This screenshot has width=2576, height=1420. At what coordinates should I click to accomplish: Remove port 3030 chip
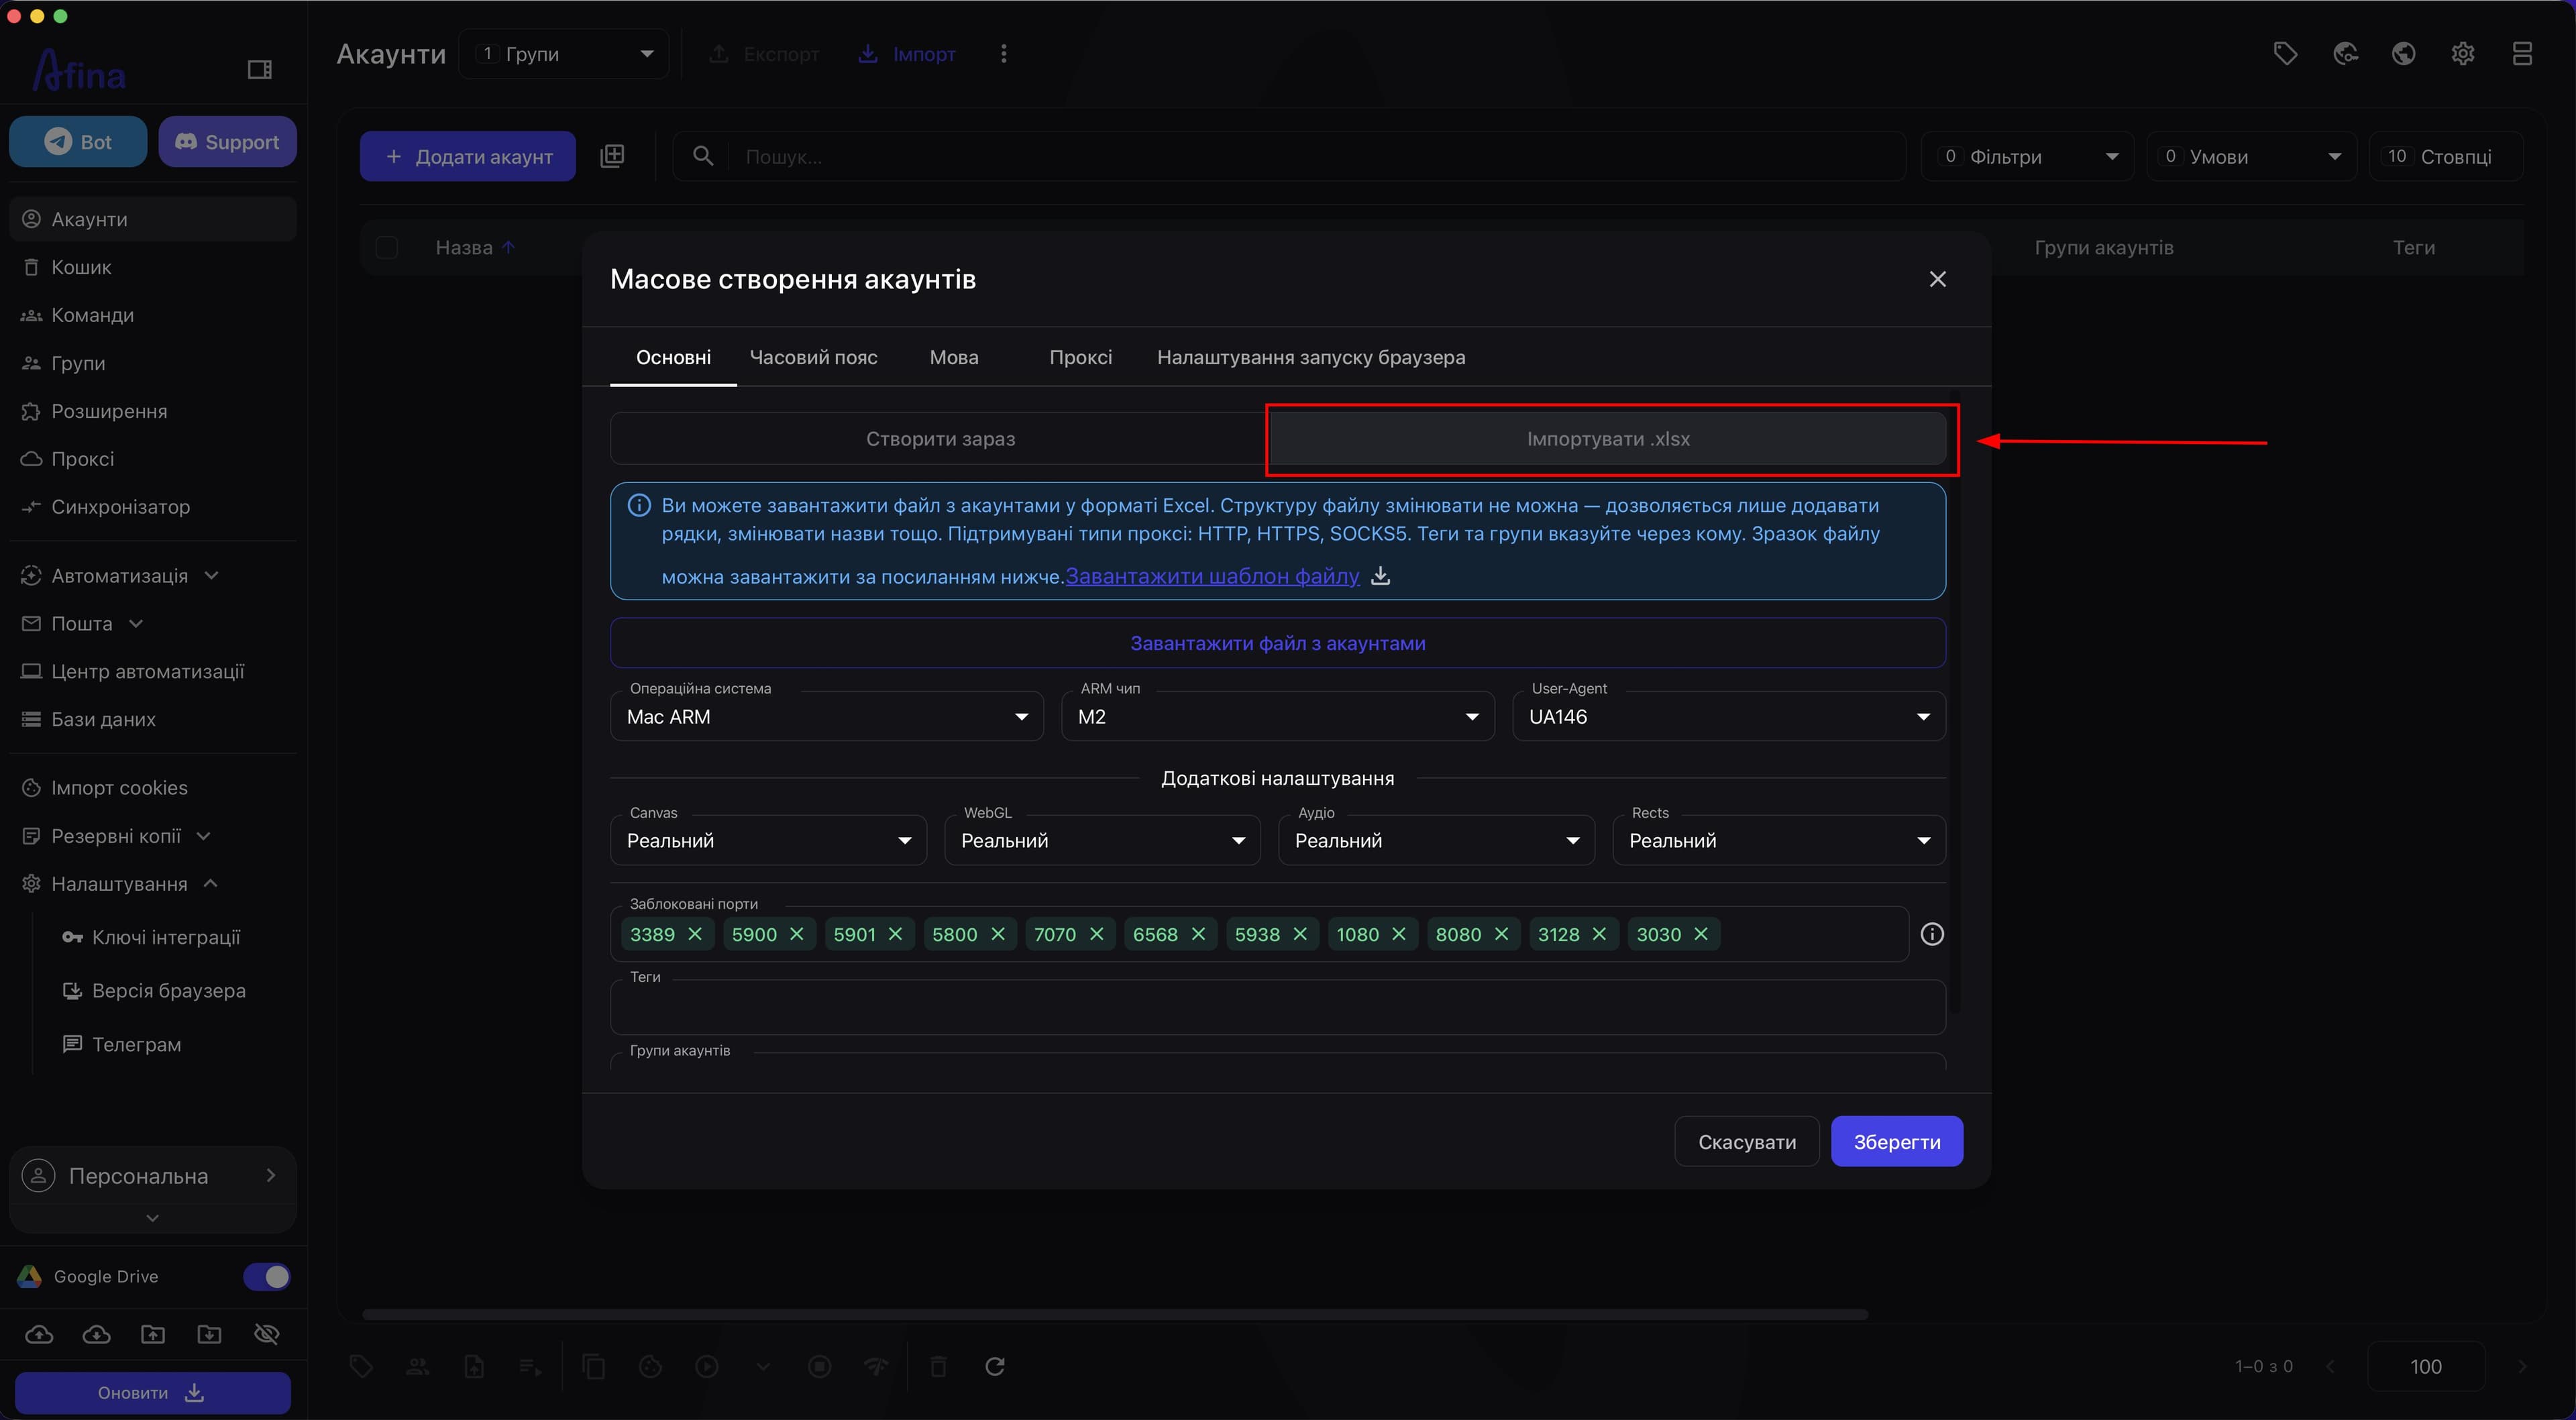click(x=1701, y=934)
